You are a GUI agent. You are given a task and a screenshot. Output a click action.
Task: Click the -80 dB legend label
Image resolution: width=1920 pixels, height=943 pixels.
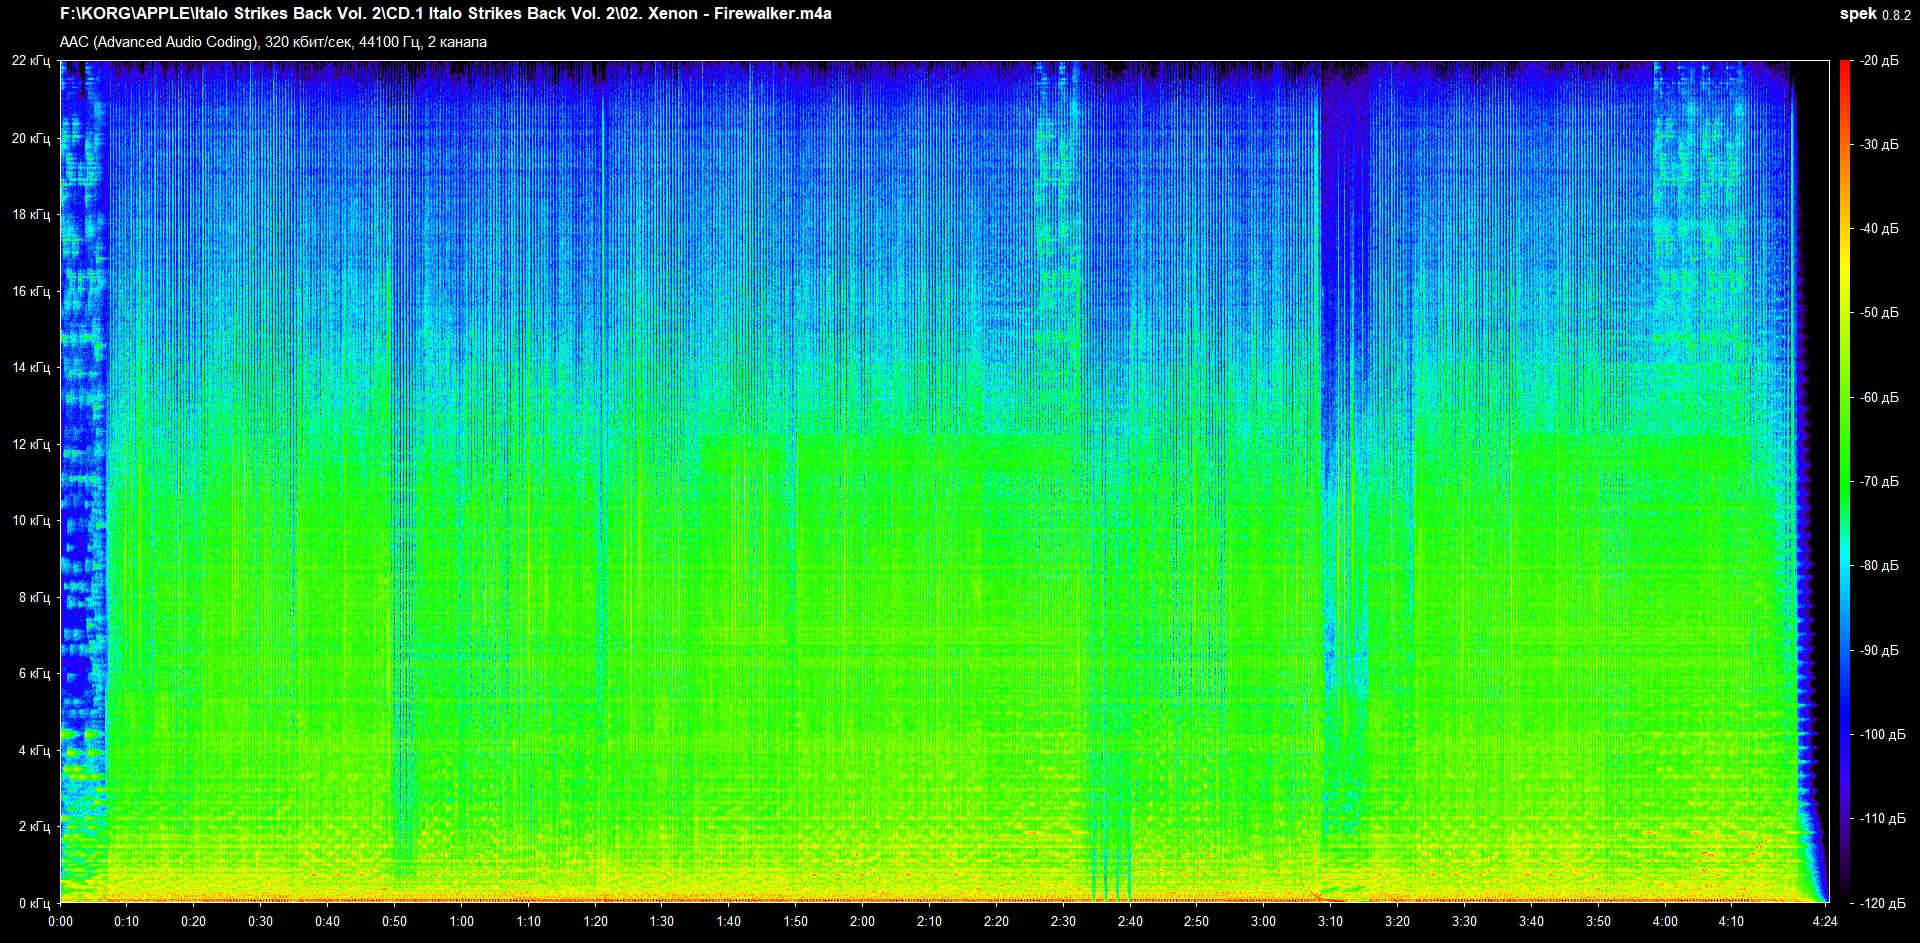click(1879, 565)
